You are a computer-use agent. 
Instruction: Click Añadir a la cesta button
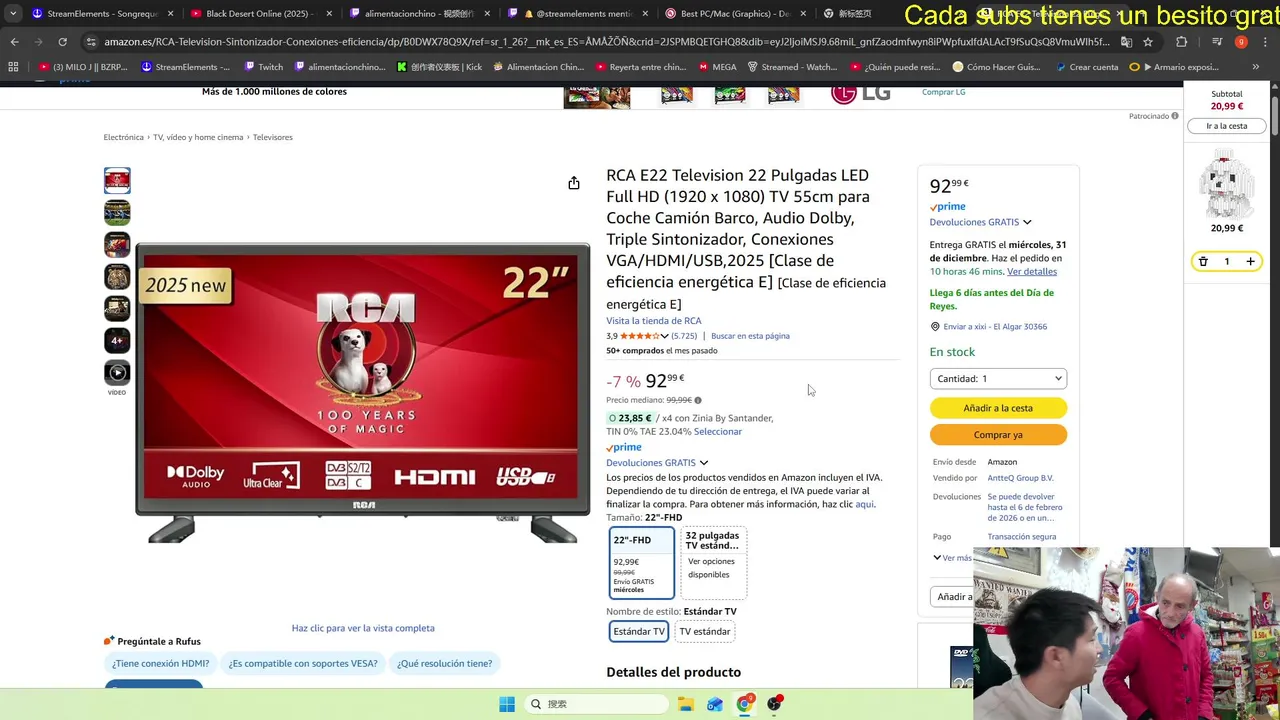[998, 408]
